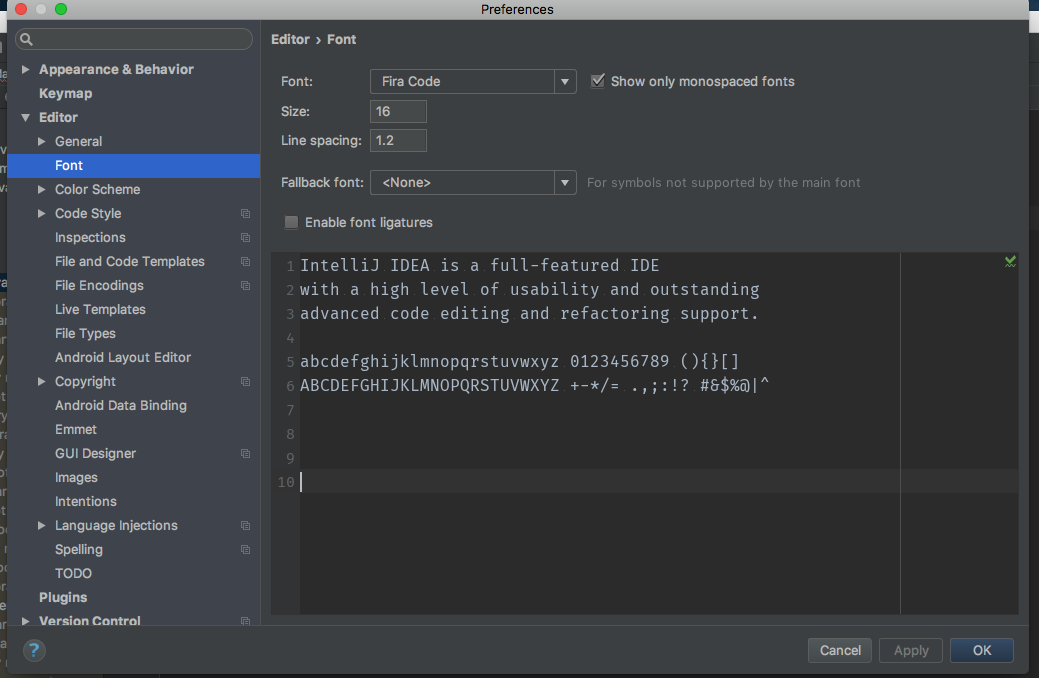Click the Help question mark icon
Screen dimensions: 1039x678
tap(33, 650)
